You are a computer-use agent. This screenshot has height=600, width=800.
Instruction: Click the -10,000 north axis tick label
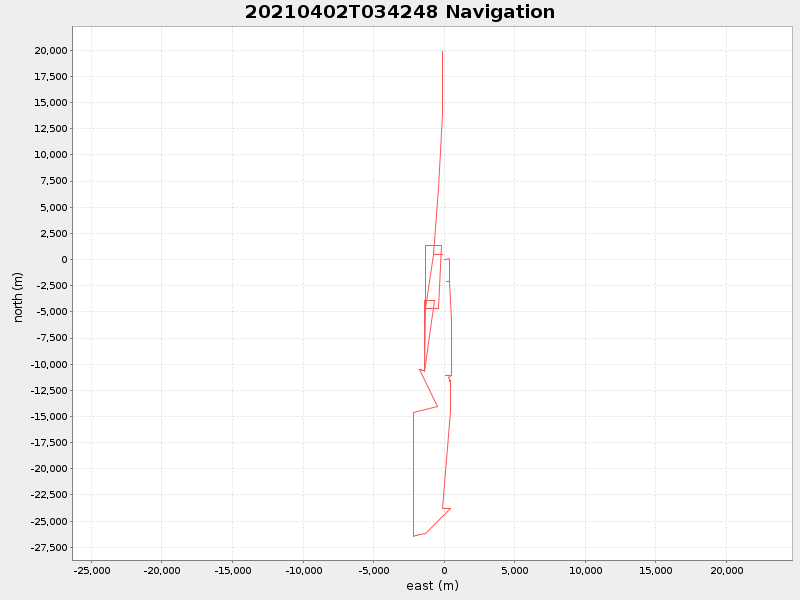click(x=49, y=365)
